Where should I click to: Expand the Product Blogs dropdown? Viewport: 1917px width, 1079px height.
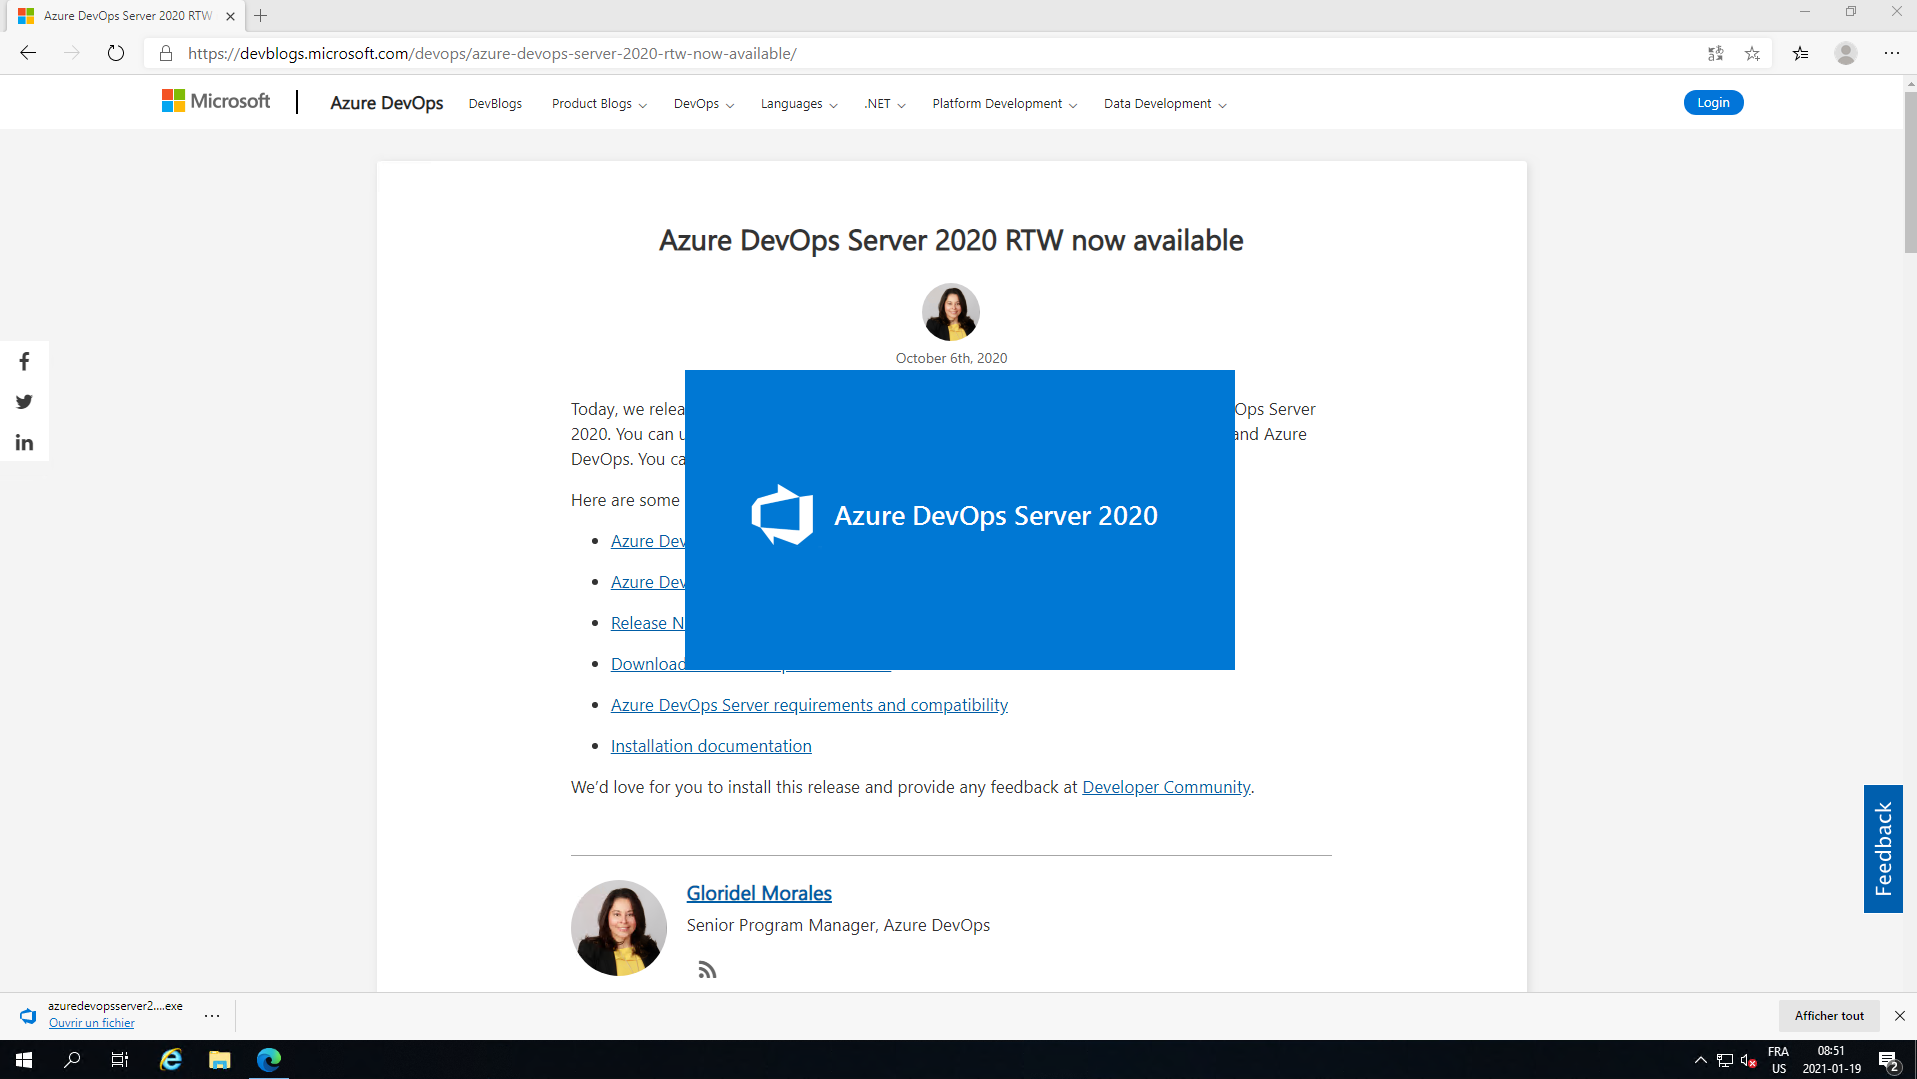(598, 104)
